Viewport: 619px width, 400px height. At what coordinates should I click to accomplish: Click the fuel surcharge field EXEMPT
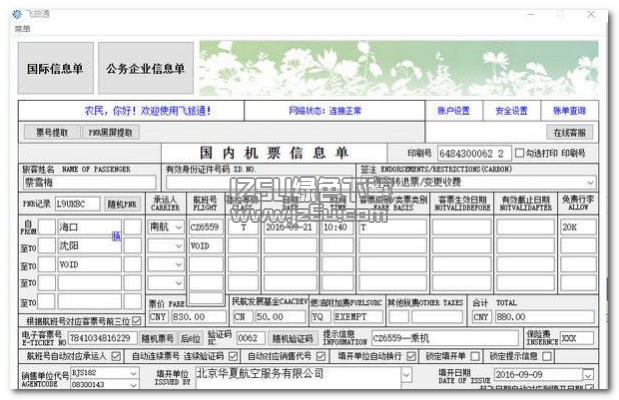[358, 317]
